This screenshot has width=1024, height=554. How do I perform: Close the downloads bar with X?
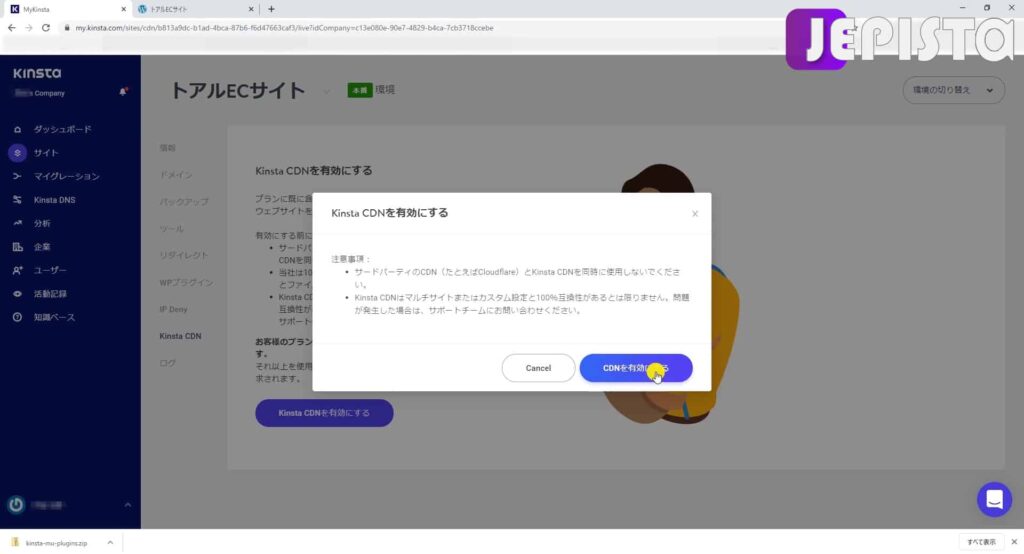[x=1014, y=542]
